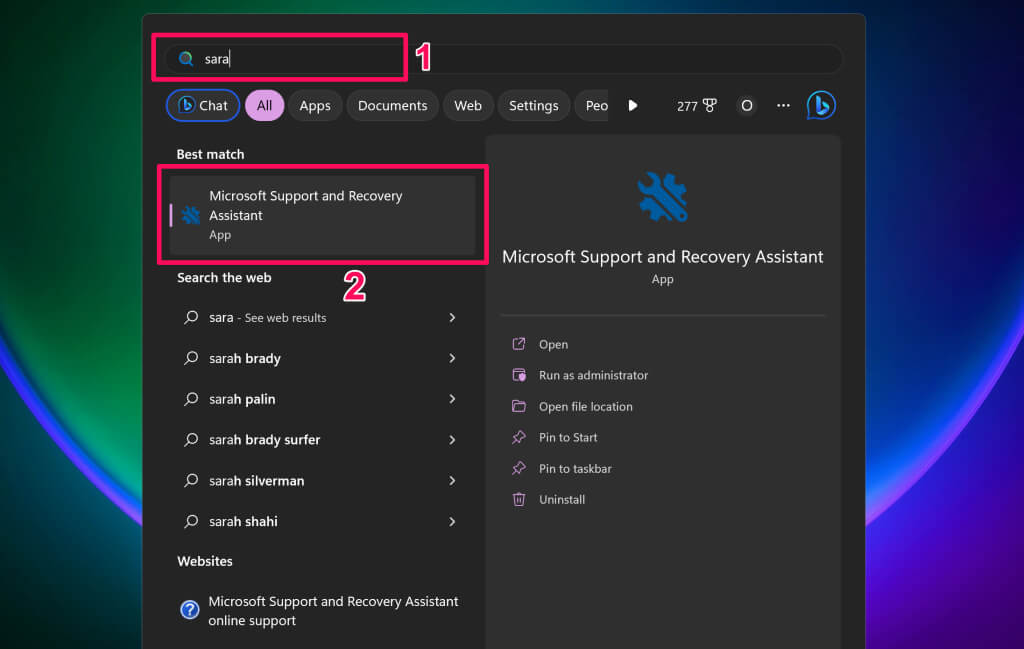The height and width of the screenshot is (649, 1024).
Task: Choose Open file location option
Action: point(585,406)
